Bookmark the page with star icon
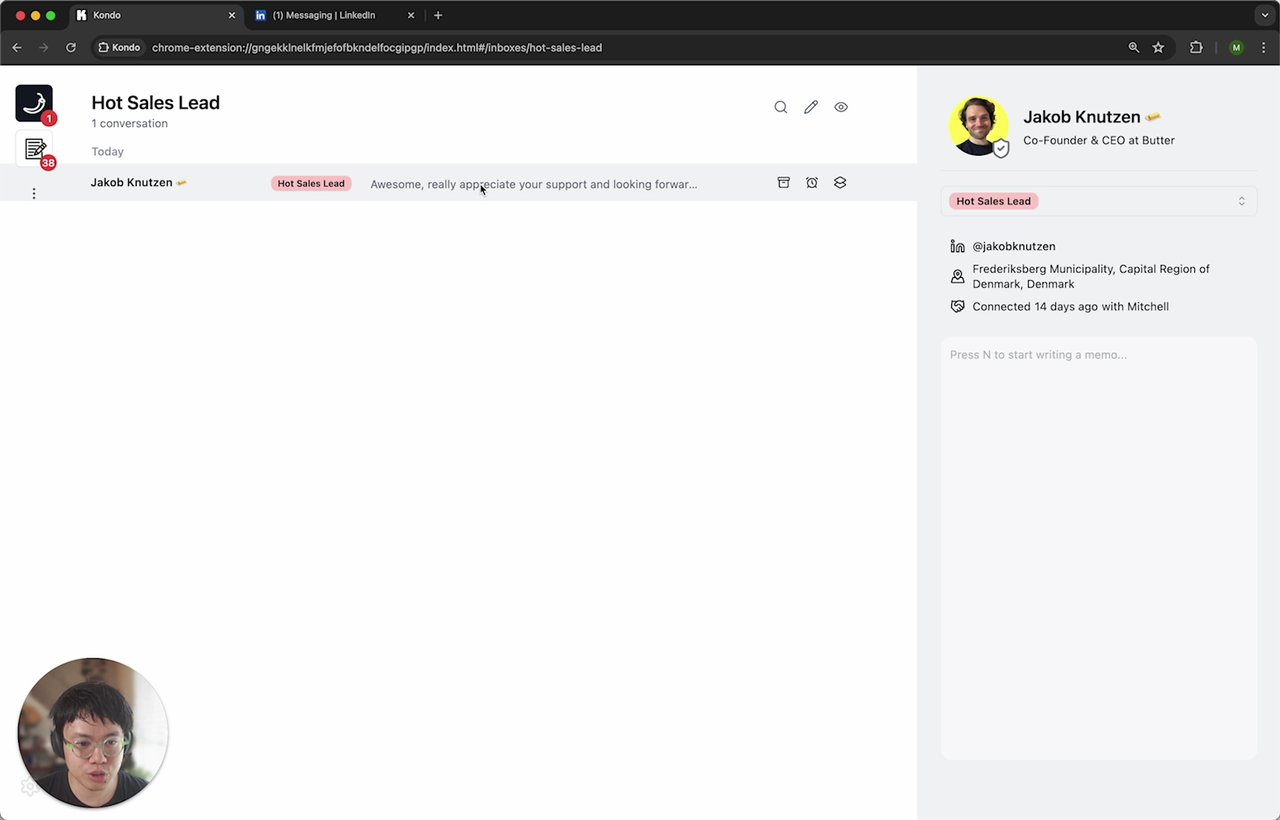Image resolution: width=1280 pixels, height=820 pixels. coord(1158,47)
